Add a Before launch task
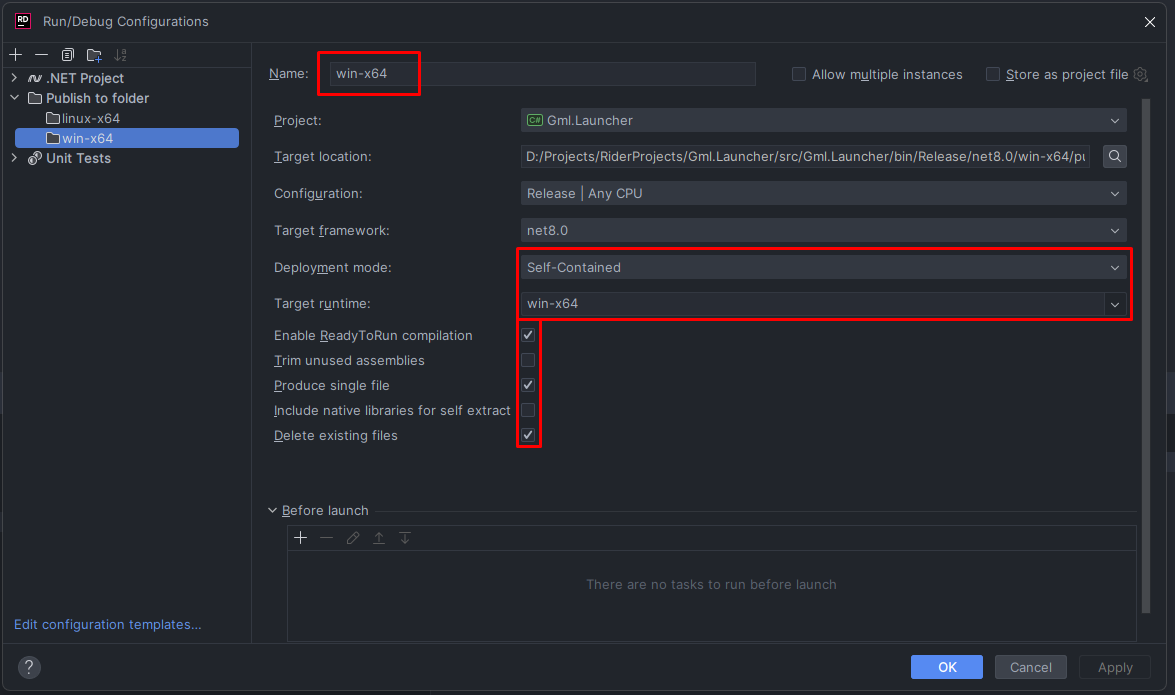The width and height of the screenshot is (1175, 695). point(300,538)
